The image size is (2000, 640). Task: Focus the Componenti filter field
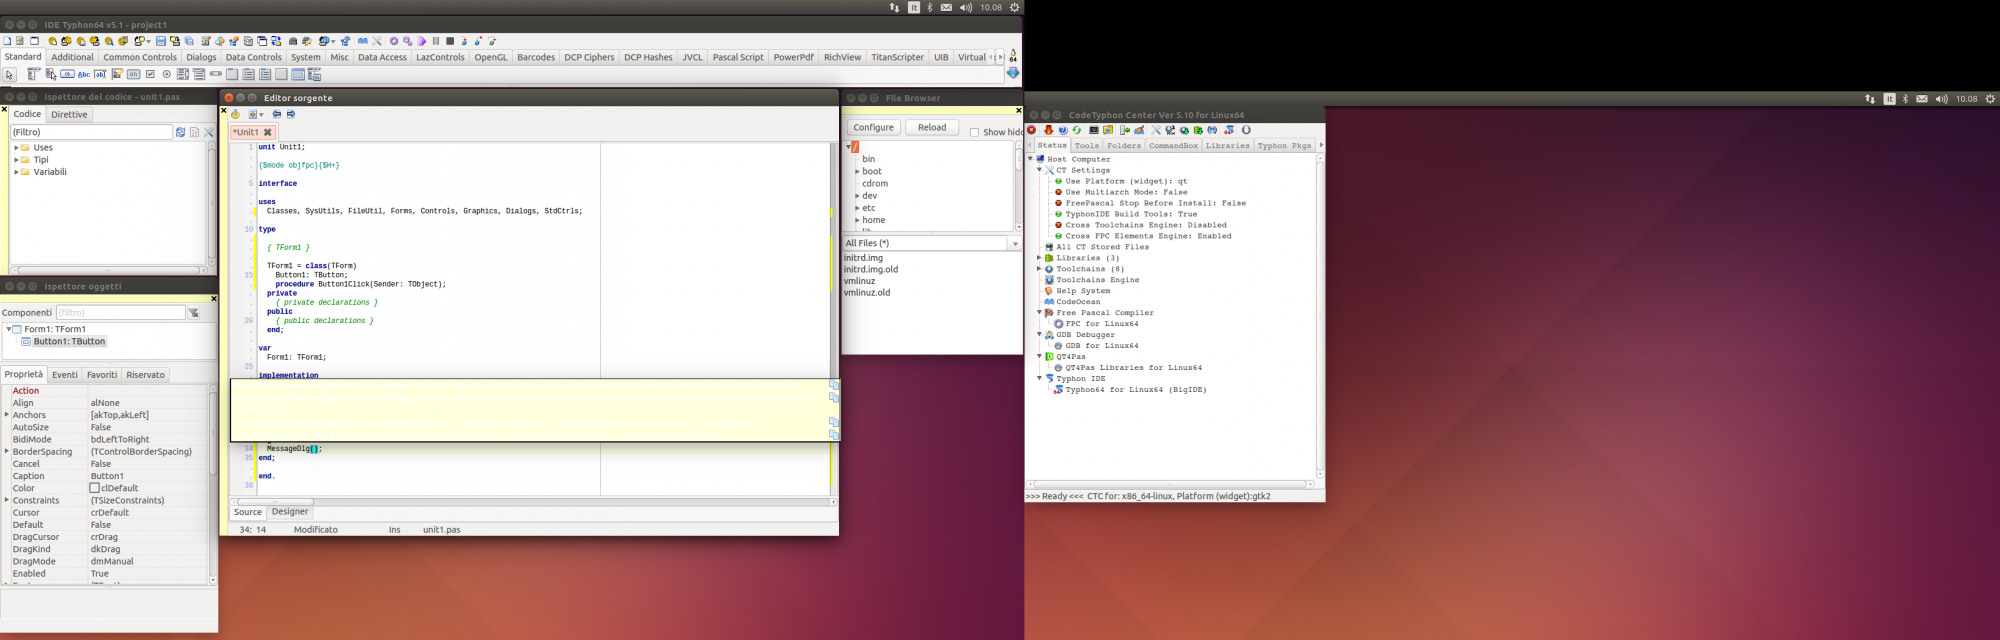coord(120,313)
